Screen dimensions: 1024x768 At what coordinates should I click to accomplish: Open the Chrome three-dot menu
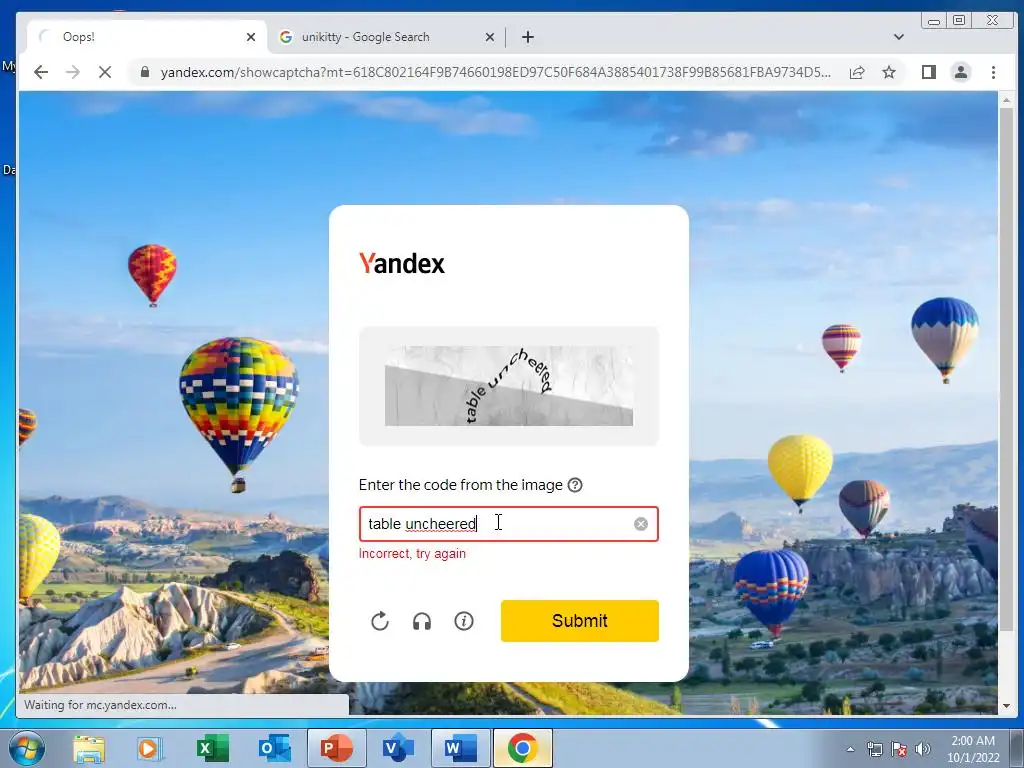tap(993, 72)
